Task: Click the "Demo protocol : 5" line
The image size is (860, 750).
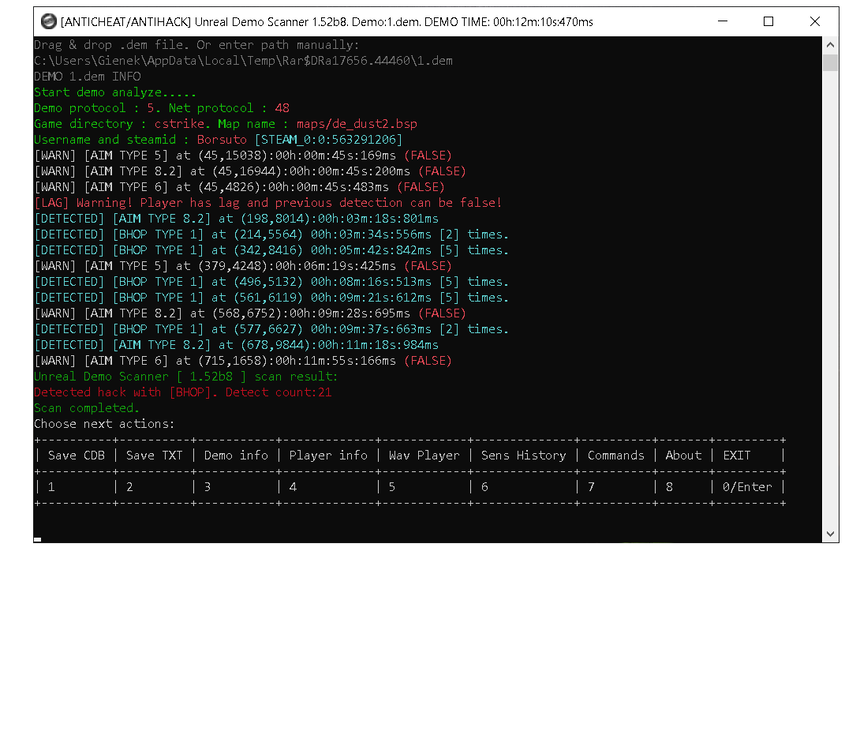Action: click(x=162, y=108)
